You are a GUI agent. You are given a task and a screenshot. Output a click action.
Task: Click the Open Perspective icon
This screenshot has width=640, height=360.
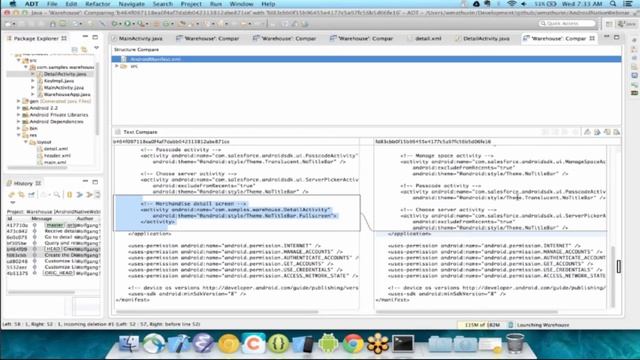[609, 24]
